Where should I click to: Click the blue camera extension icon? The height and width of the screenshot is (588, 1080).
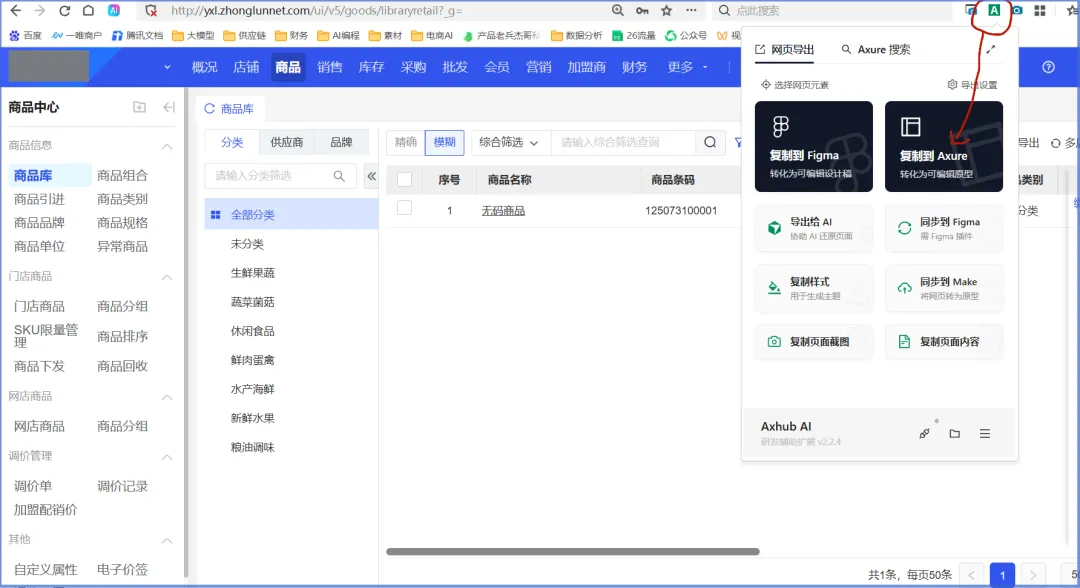pyautogui.click(x=1017, y=10)
